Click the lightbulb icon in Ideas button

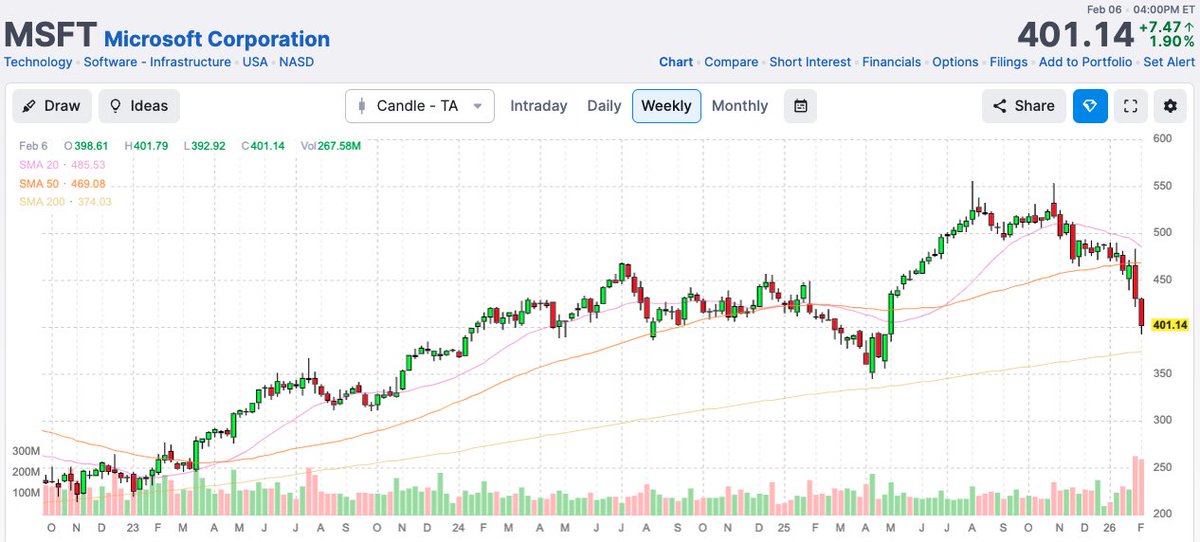116,106
